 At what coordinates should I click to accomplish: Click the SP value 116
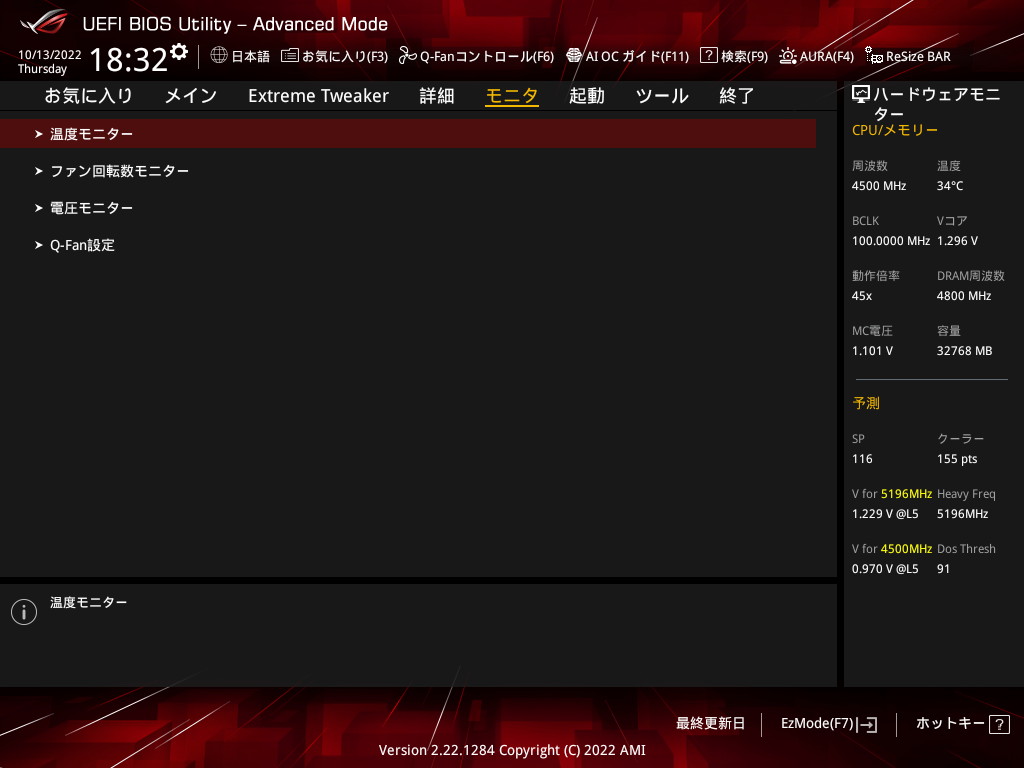coord(862,459)
